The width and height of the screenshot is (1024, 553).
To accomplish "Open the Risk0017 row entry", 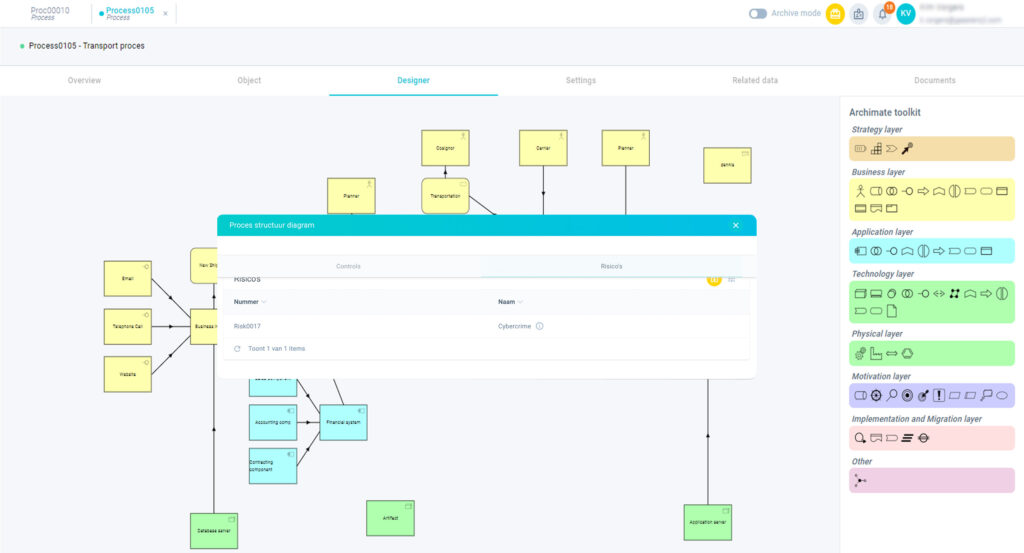I will click(247, 326).
